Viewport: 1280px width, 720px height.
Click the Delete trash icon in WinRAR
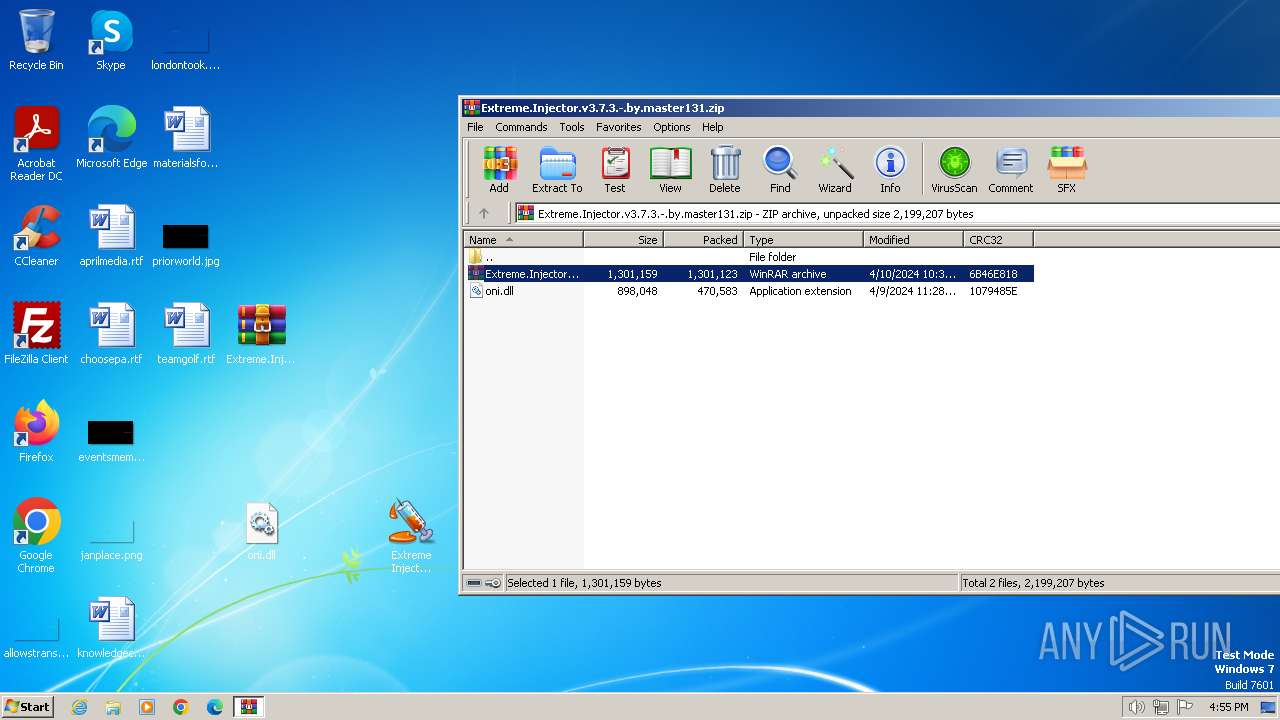click(x=725, y=169)
